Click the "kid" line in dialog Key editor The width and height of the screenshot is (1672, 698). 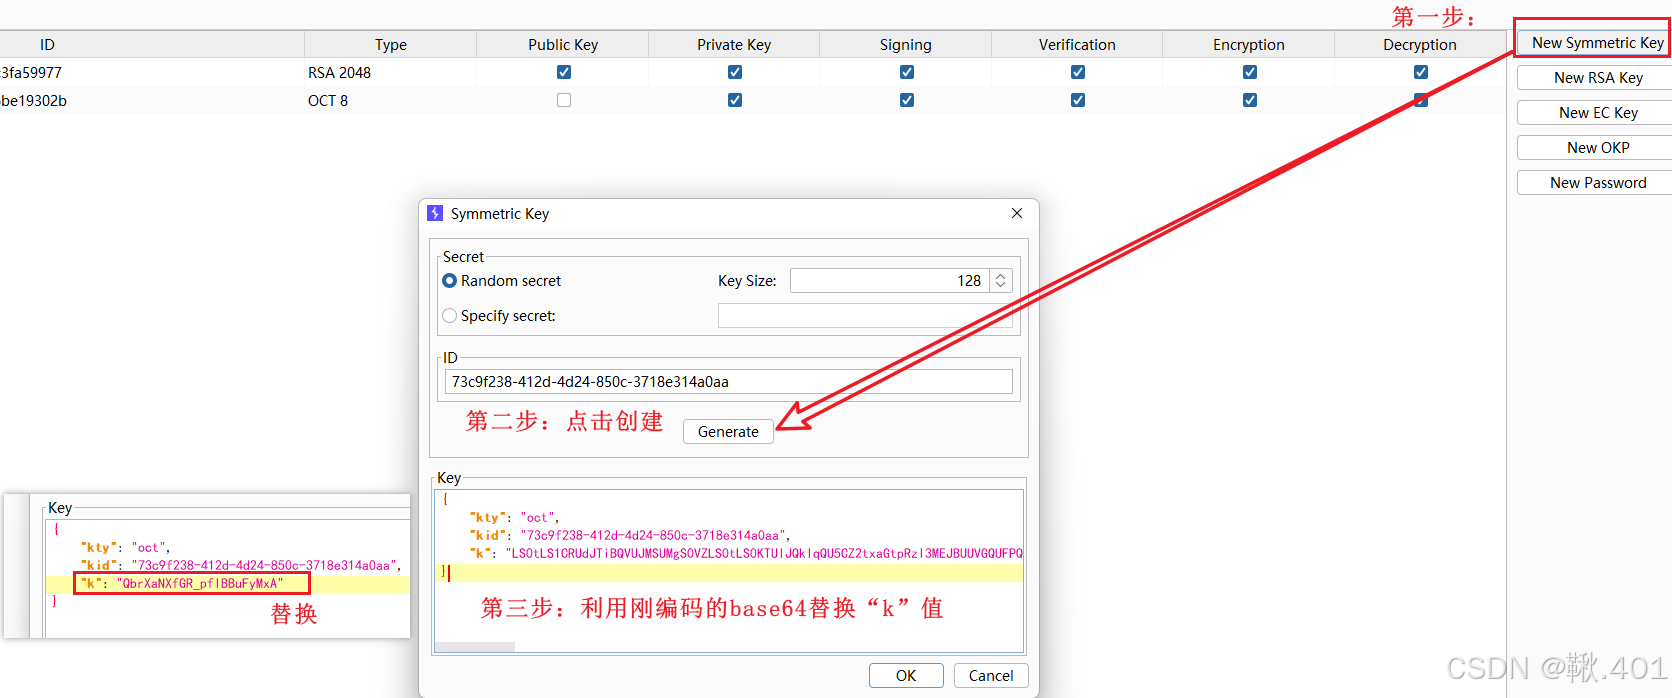click(x=630, y=536)
